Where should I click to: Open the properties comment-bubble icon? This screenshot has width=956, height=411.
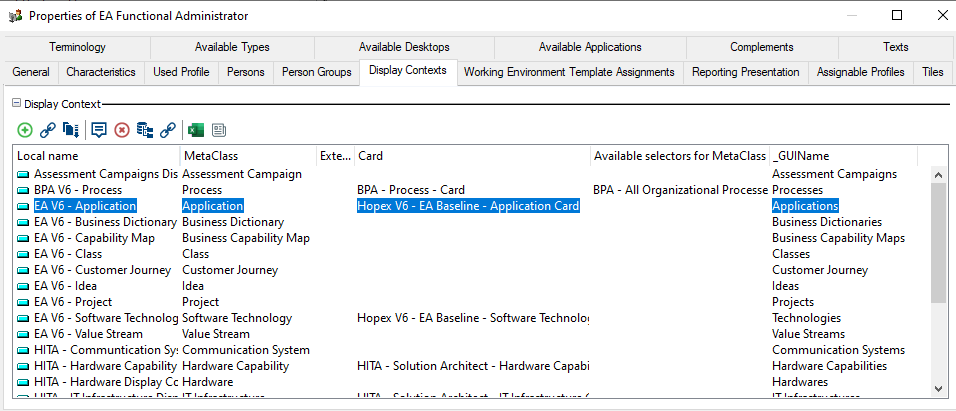coord(99,130)
